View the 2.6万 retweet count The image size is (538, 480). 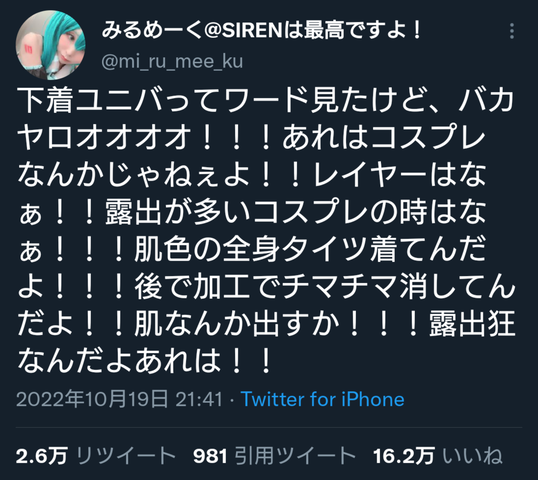pos(42,456)
